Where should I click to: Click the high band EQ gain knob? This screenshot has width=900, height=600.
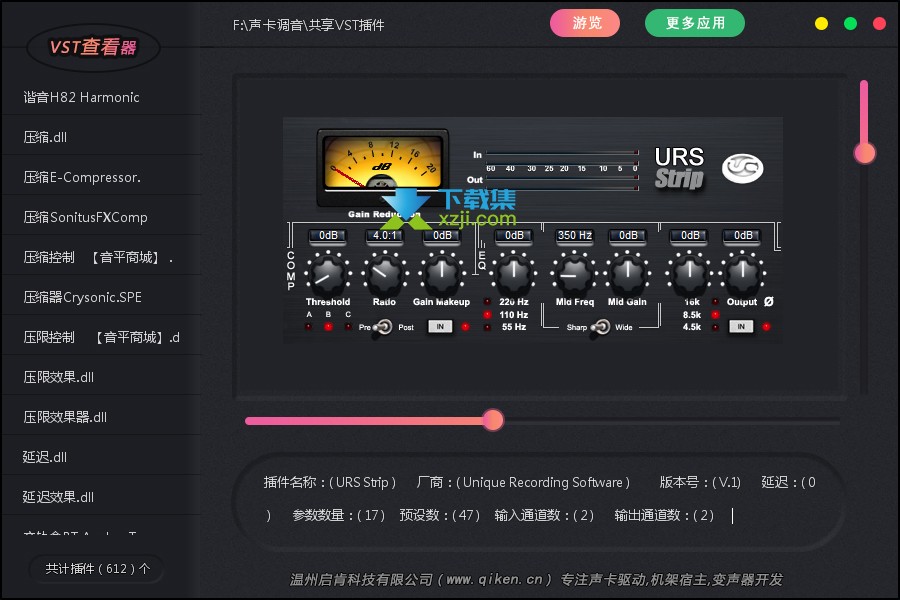(689, 273)
